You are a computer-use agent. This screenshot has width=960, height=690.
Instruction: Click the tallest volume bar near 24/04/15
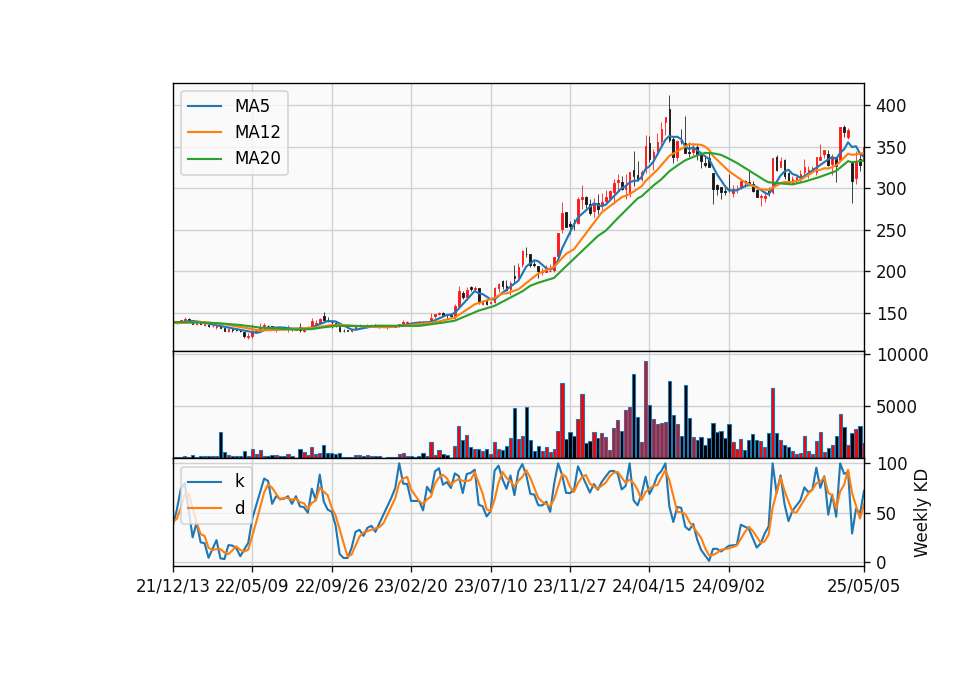click(x=646, y=410)
